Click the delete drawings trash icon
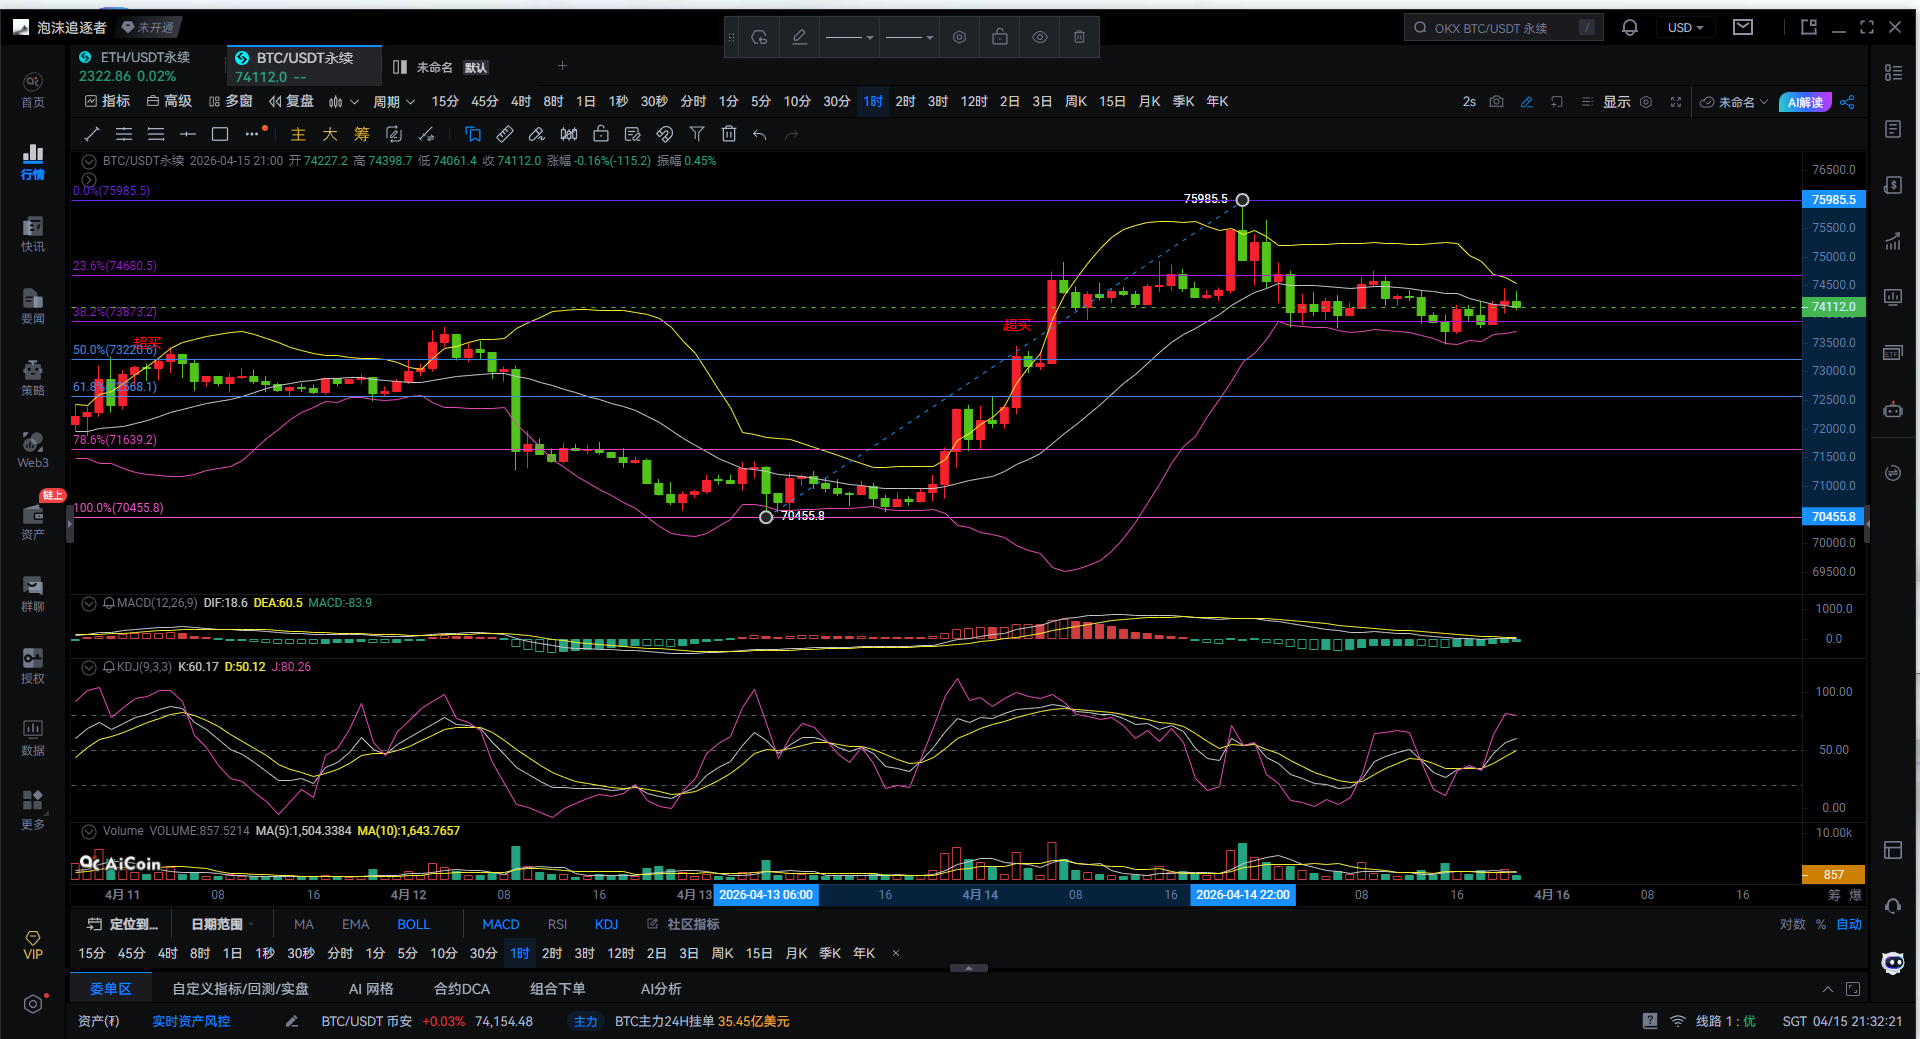1920x1039 pixels. [x=729, y=134]
